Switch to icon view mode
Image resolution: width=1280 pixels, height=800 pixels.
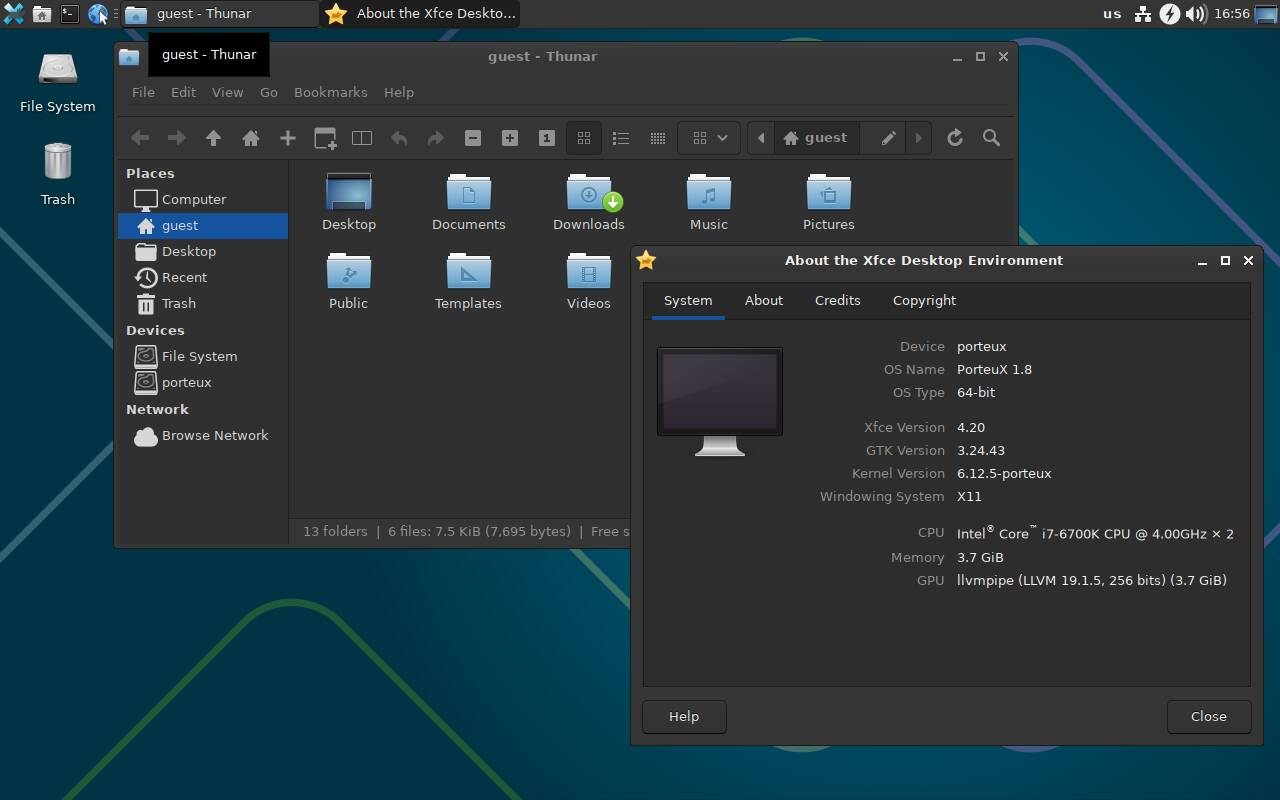tap(584, 138)
